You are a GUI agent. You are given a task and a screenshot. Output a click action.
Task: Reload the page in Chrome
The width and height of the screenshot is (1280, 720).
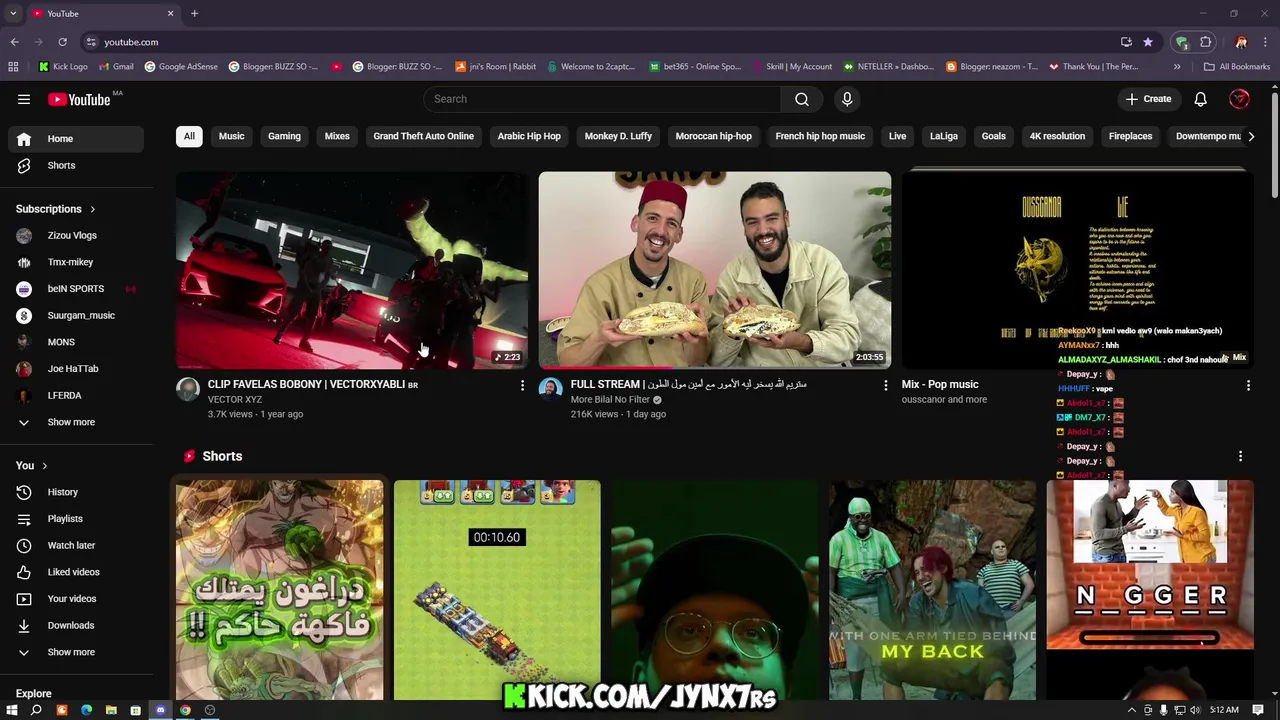[x=62, y=42]
